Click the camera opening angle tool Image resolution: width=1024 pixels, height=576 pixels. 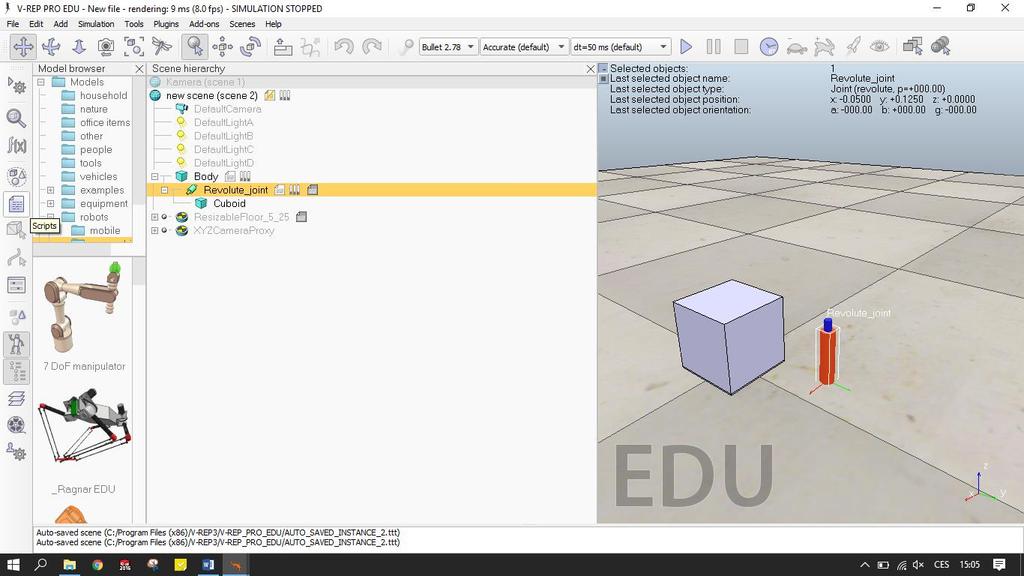pyautogui.click(x=106, y=46)
